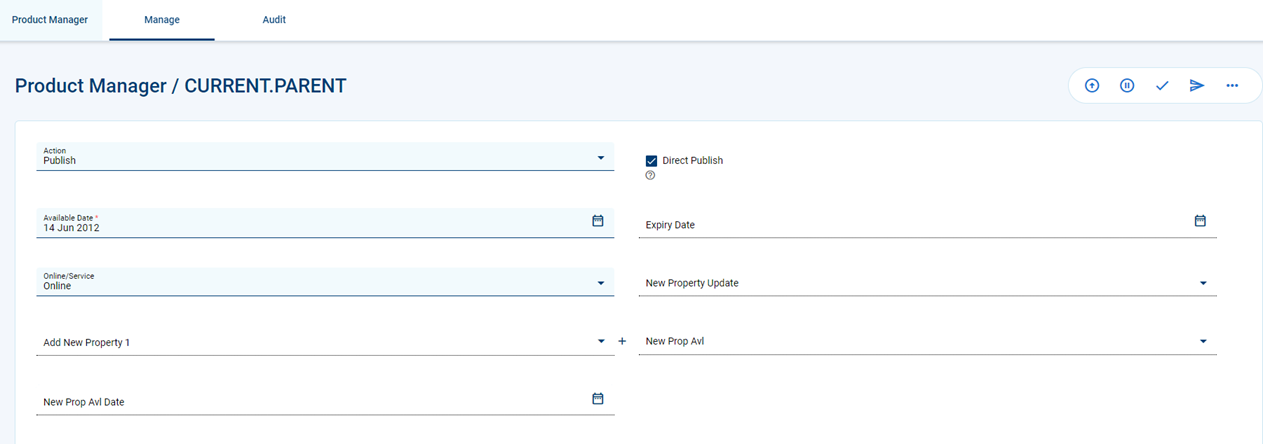The width and height of the screenshot is (1263, 444).
Task: Click the checkmark validate icon
Action: (x=1162, y=86)
